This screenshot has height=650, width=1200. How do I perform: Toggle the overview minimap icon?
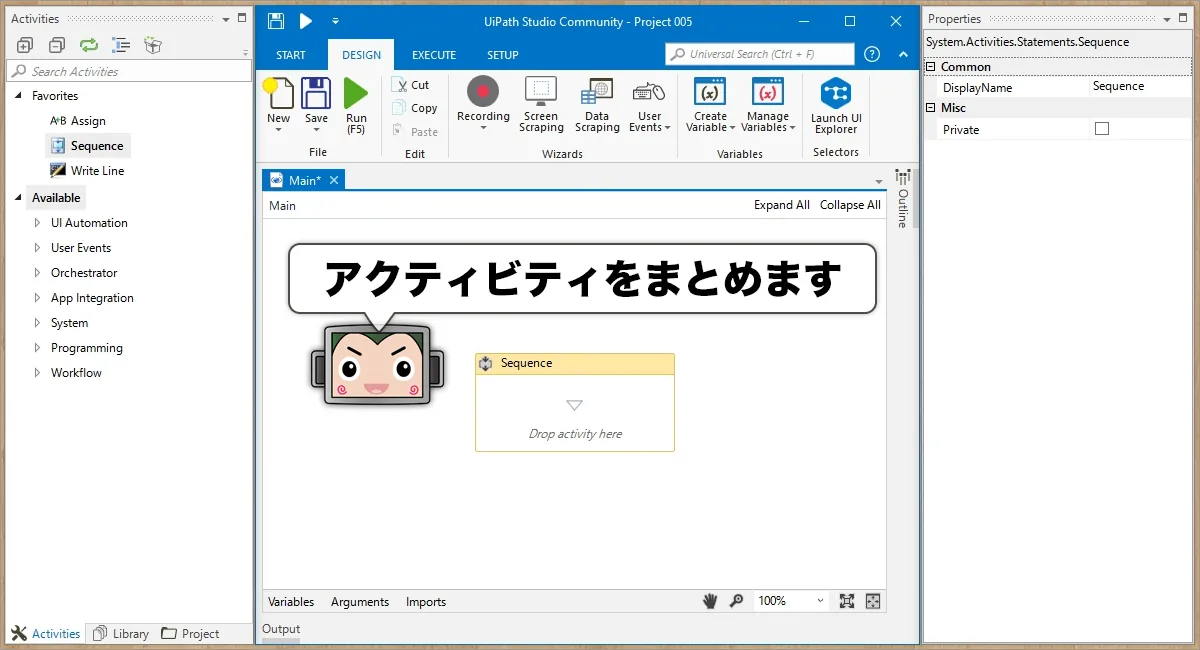click(873, 601)
